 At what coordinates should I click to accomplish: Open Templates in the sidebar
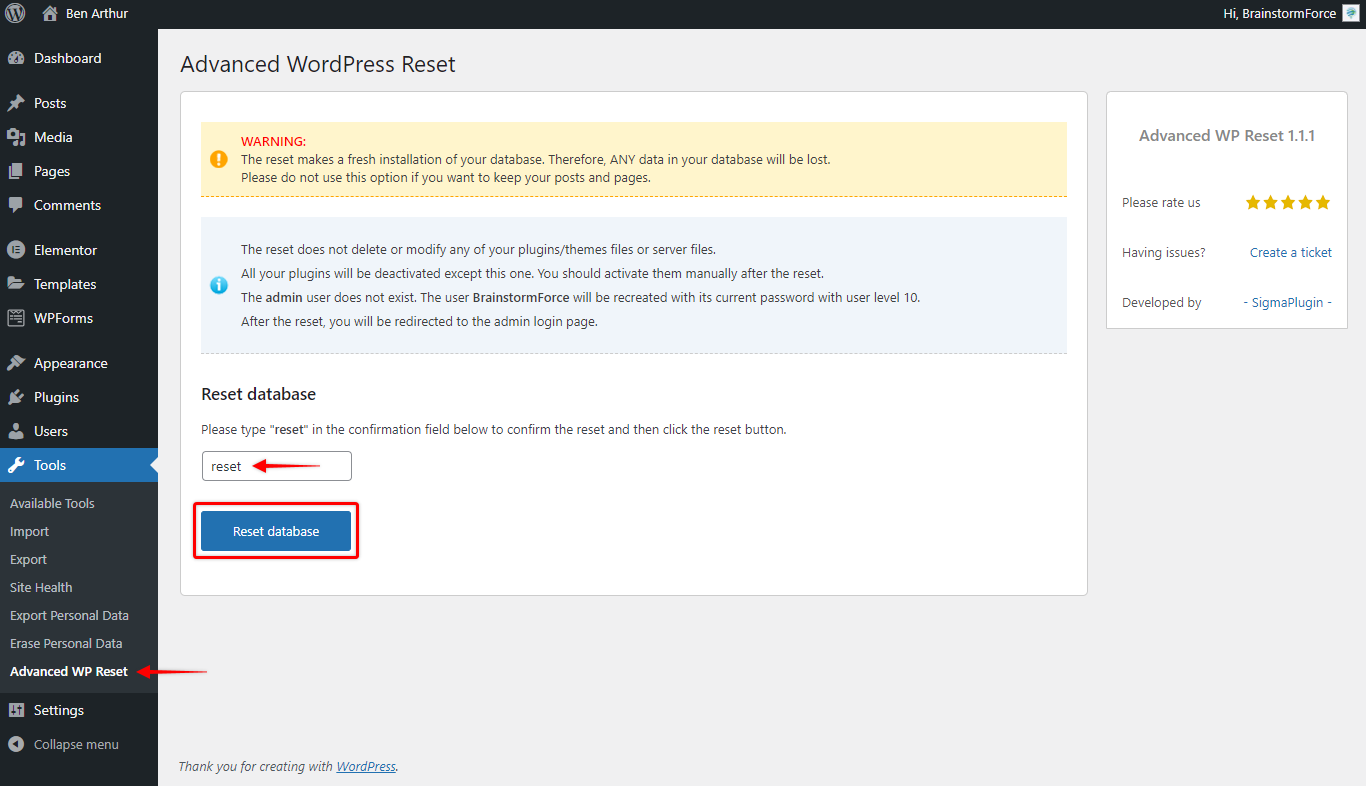65,284
